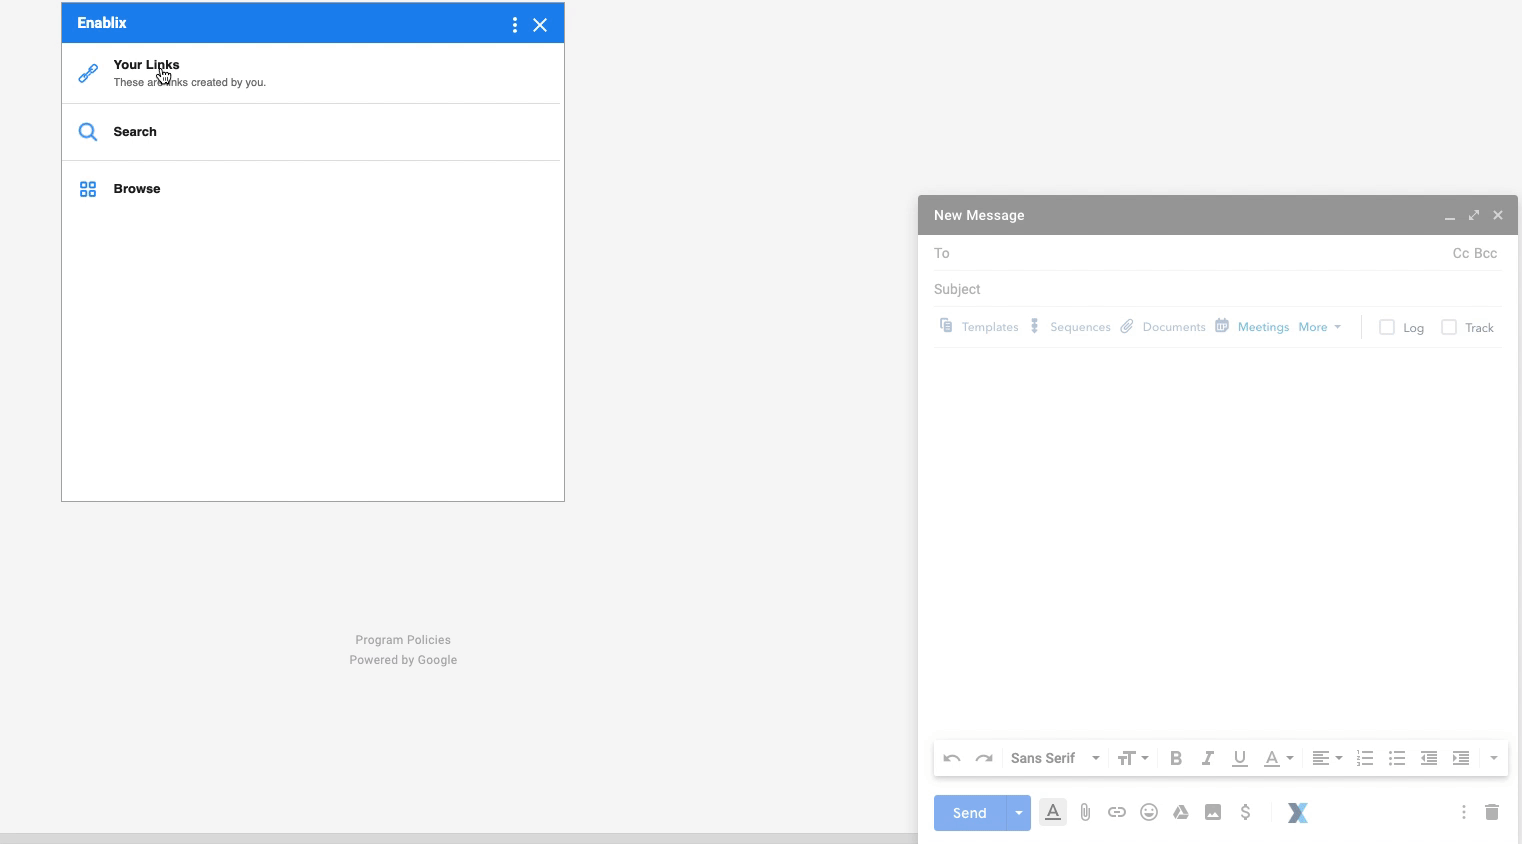
Task: Expand the More dropdown
Action: (x=1320, y=327)
